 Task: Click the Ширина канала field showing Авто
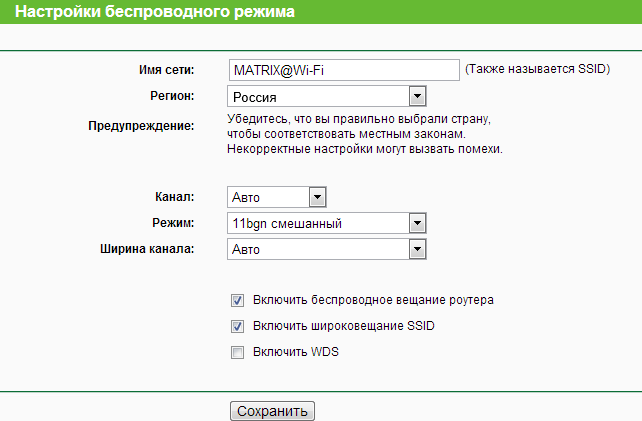[x=327, y=249]
